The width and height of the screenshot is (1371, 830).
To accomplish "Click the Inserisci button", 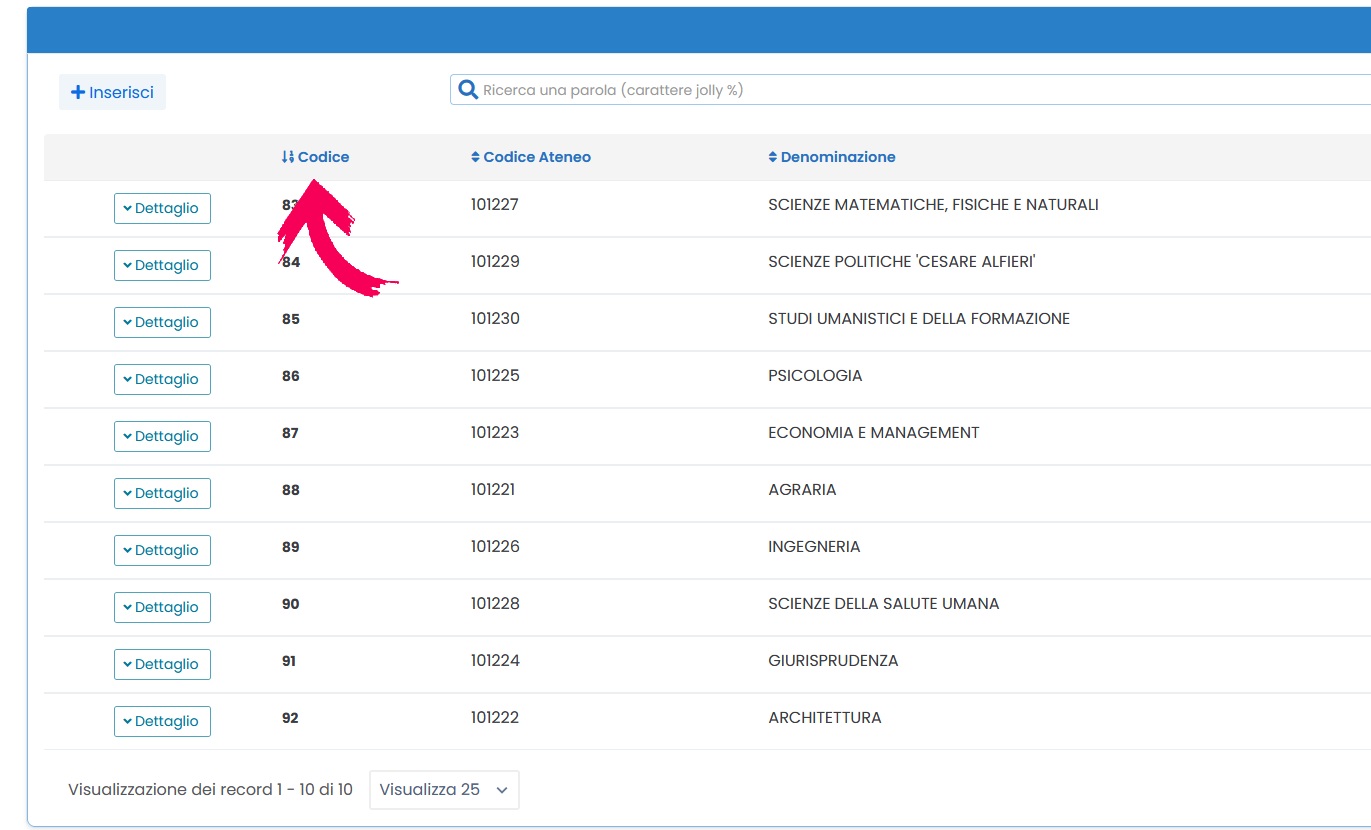I will (112, 92).
